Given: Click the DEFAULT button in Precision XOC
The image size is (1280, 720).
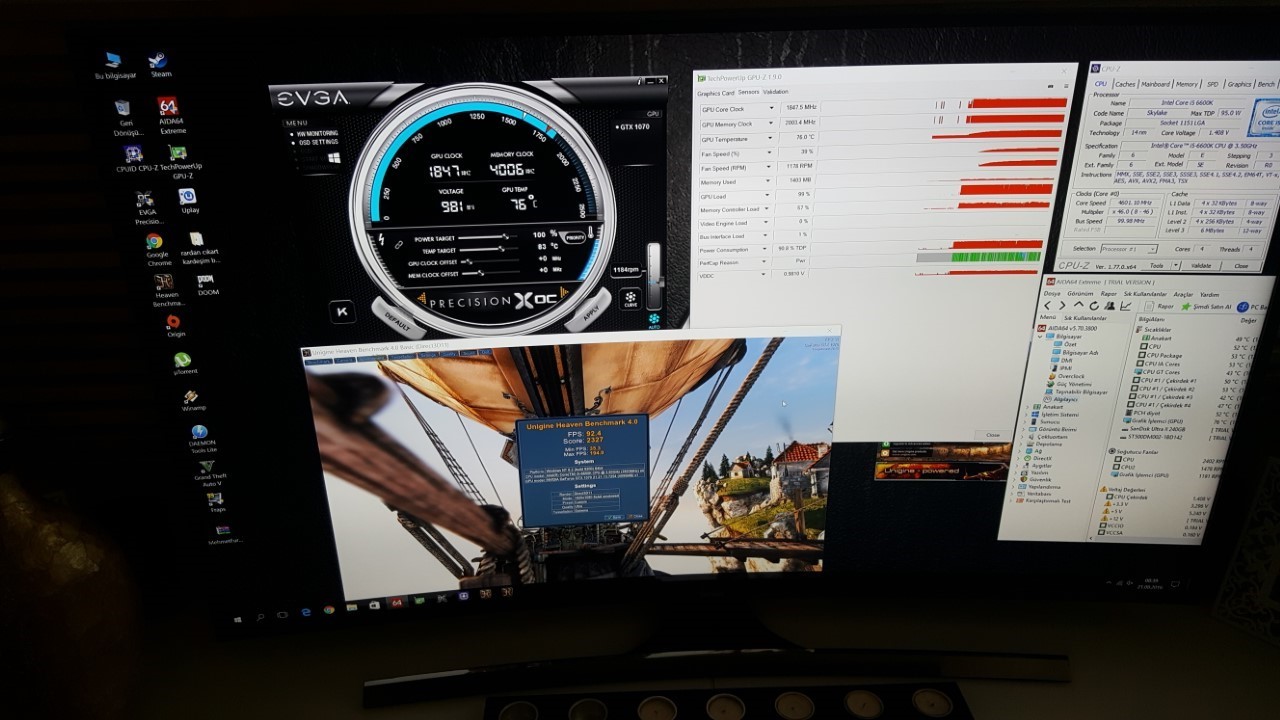Looking at the screenshot, I should pos(397,319).
